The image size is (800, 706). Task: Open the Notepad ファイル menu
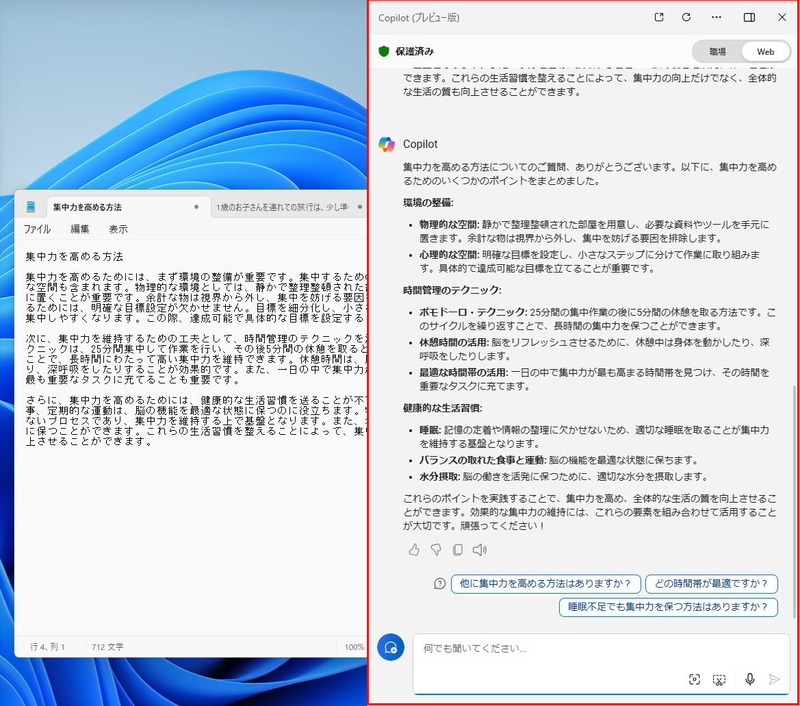coord(37,229)
